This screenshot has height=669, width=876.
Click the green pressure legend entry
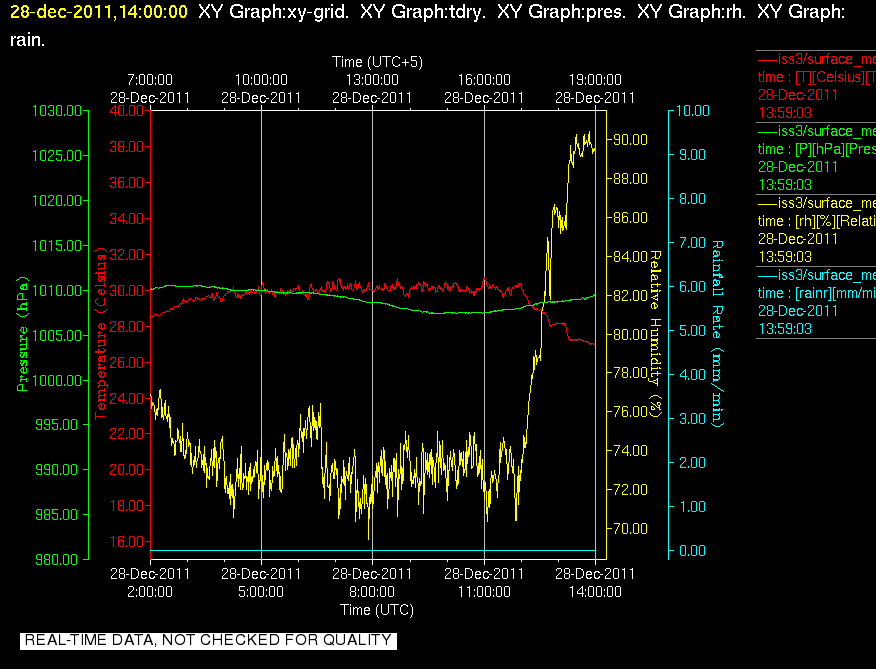pos(816,158)
